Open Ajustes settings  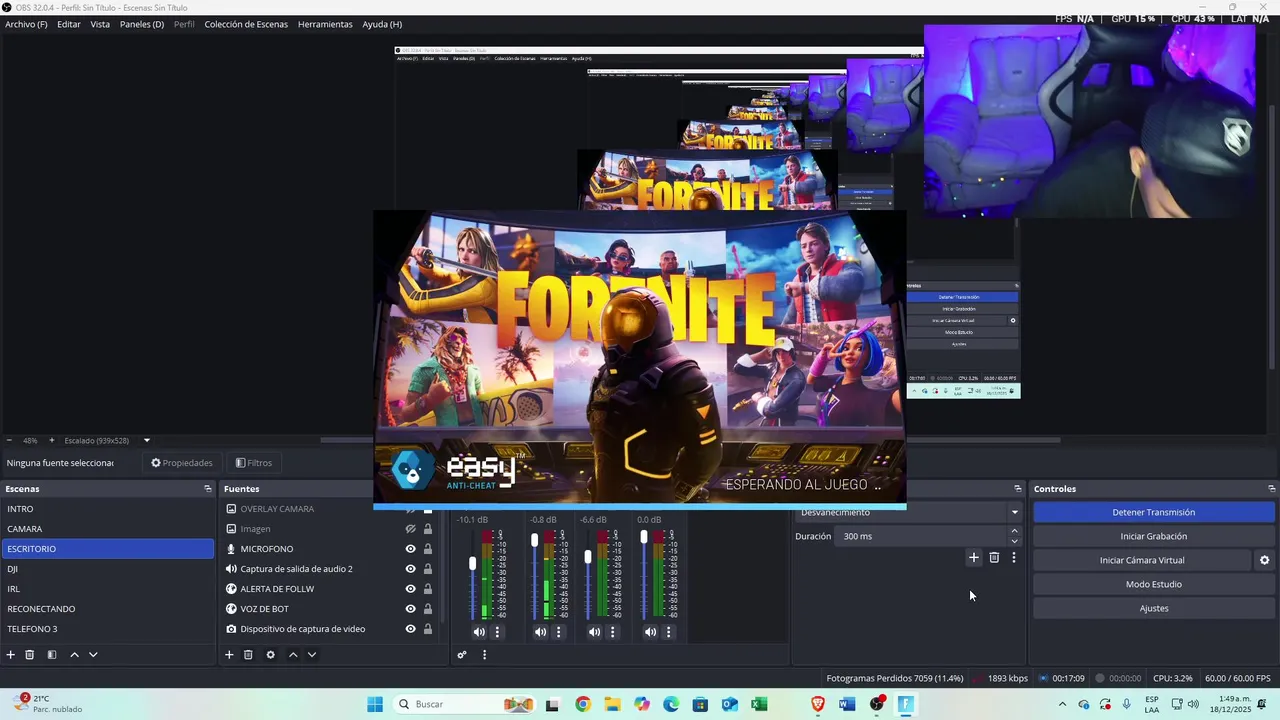[x=1153, y=608]
